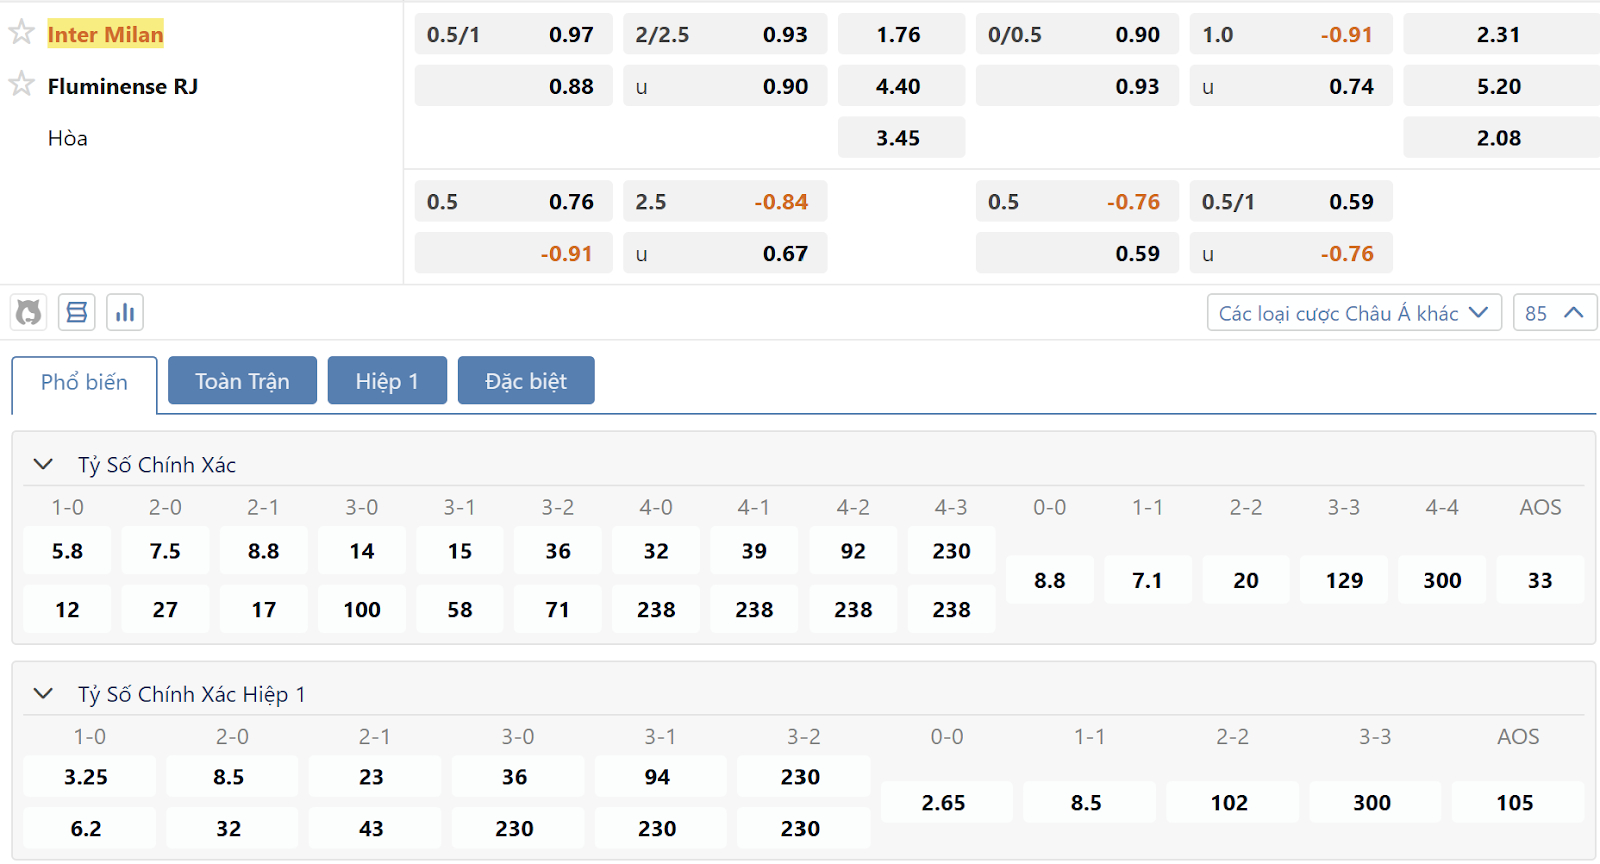
Task: Pick alternate handicap 0.5 at 0.76
Action: (x=513, y=201)
